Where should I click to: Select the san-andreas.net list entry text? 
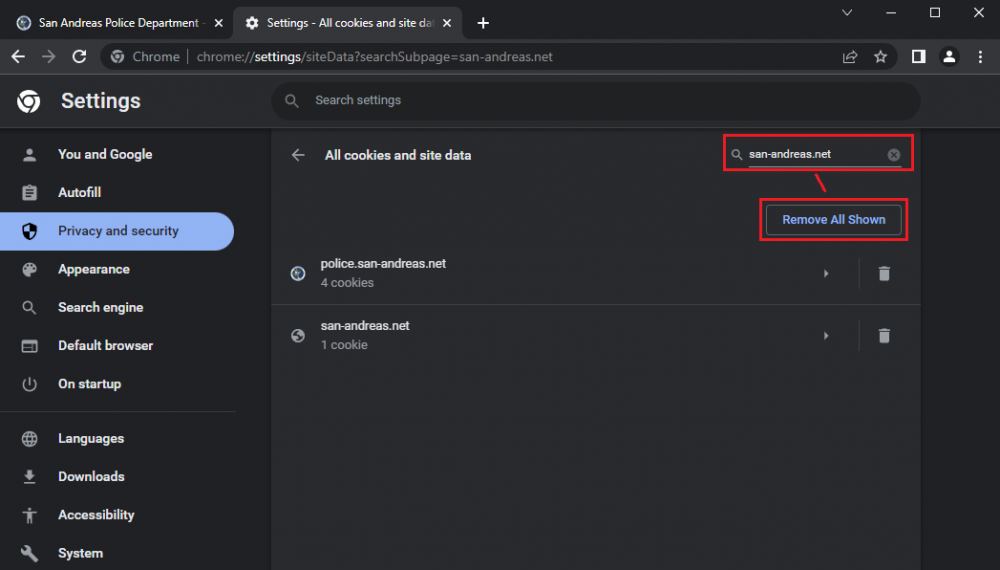[x=365, y=325]
